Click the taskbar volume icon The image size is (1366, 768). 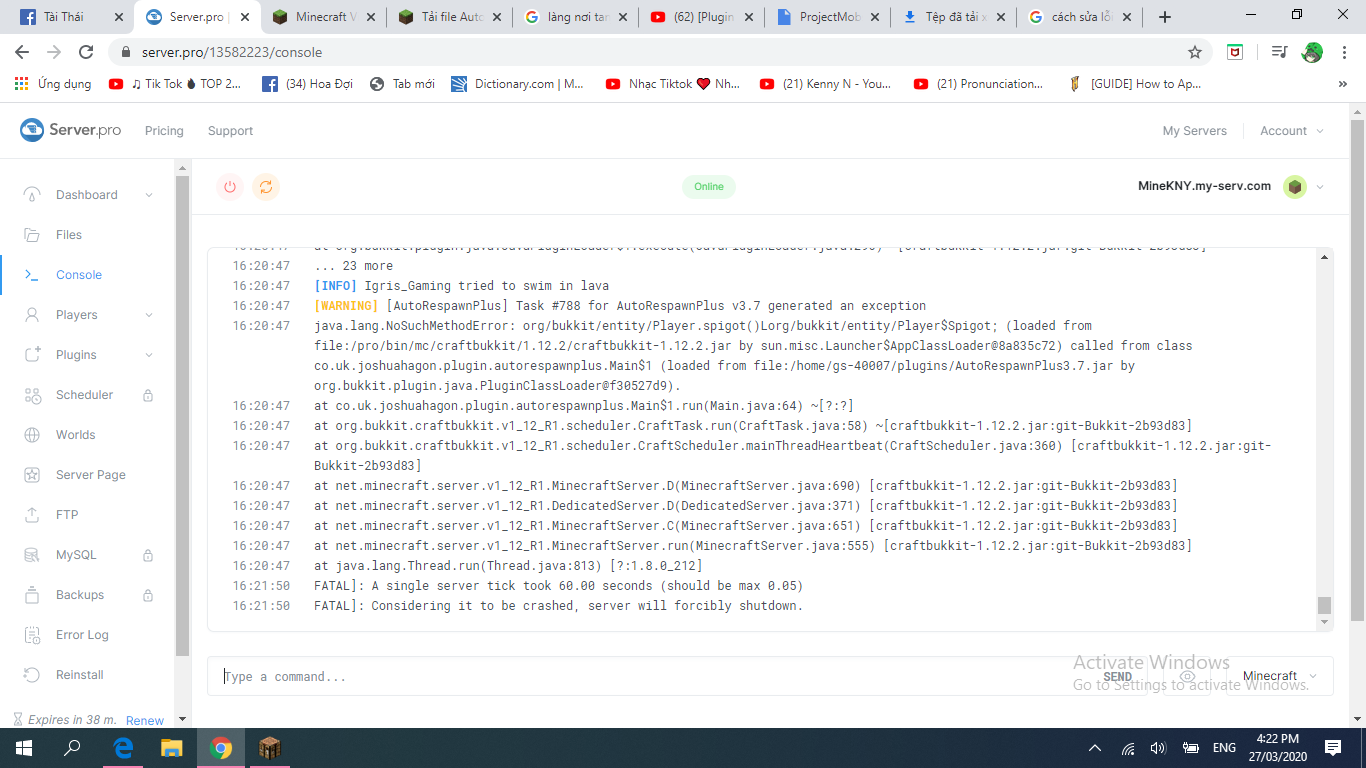click(1158, 748)
